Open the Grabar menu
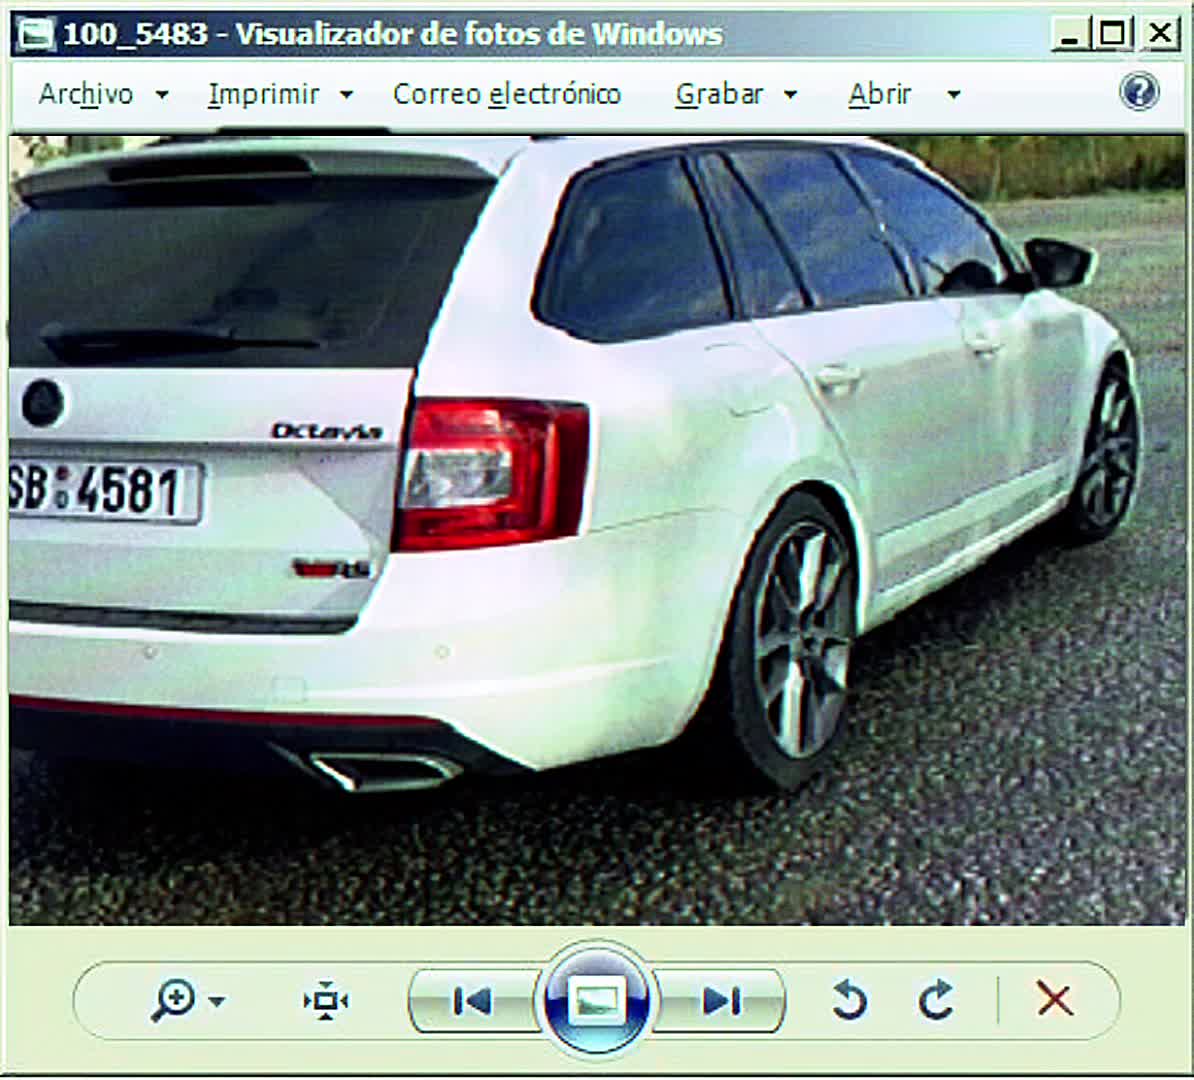Image resolution: width=1194 pixels, height=1080 pixels. [x=719, y=94]
